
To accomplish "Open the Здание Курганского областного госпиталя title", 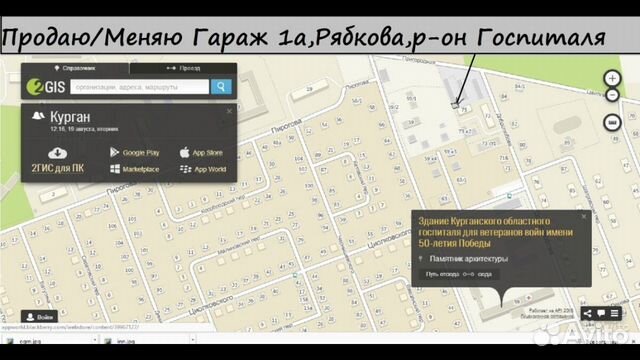I will tap(496, 232).
